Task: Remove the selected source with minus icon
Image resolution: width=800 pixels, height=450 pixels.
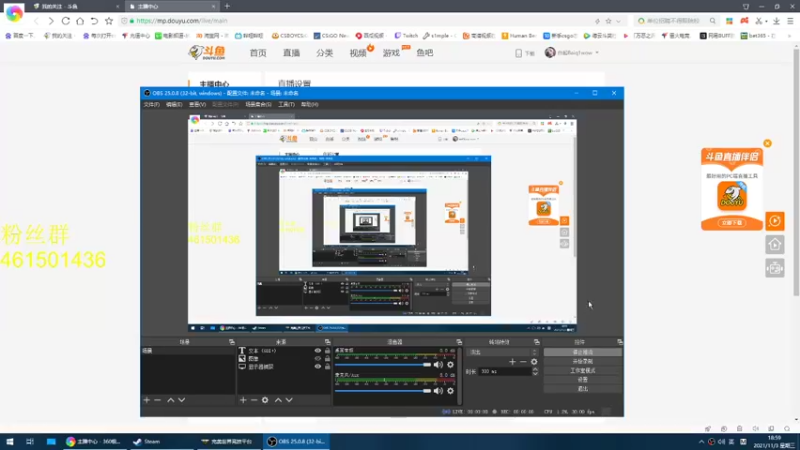Action: (254, 400)
